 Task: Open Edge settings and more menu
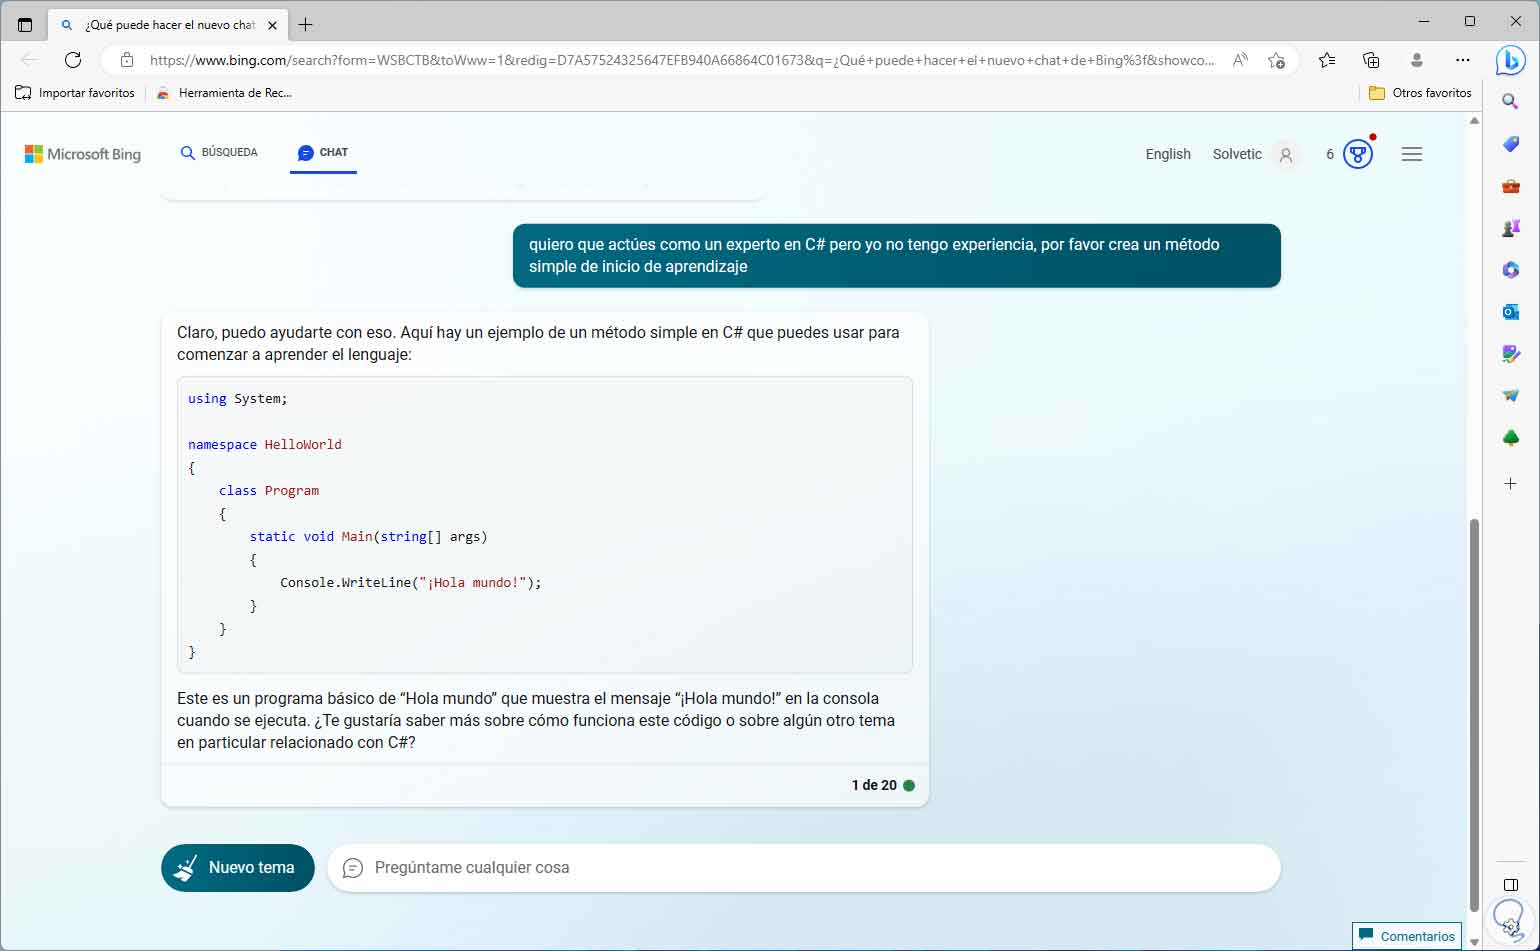pyautogui.click(x=1463, y=60)
